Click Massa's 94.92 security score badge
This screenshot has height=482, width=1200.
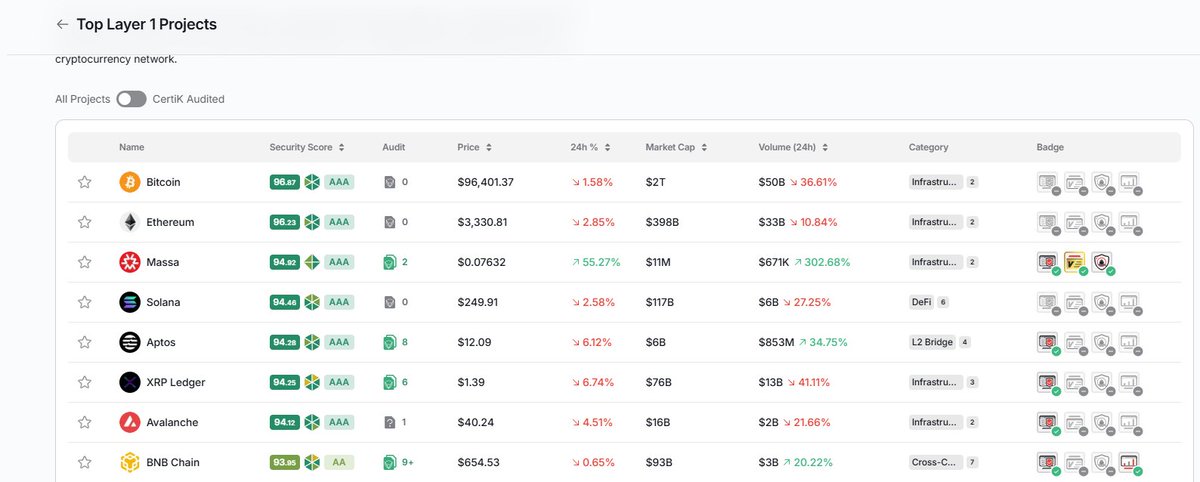coord(284,262)
